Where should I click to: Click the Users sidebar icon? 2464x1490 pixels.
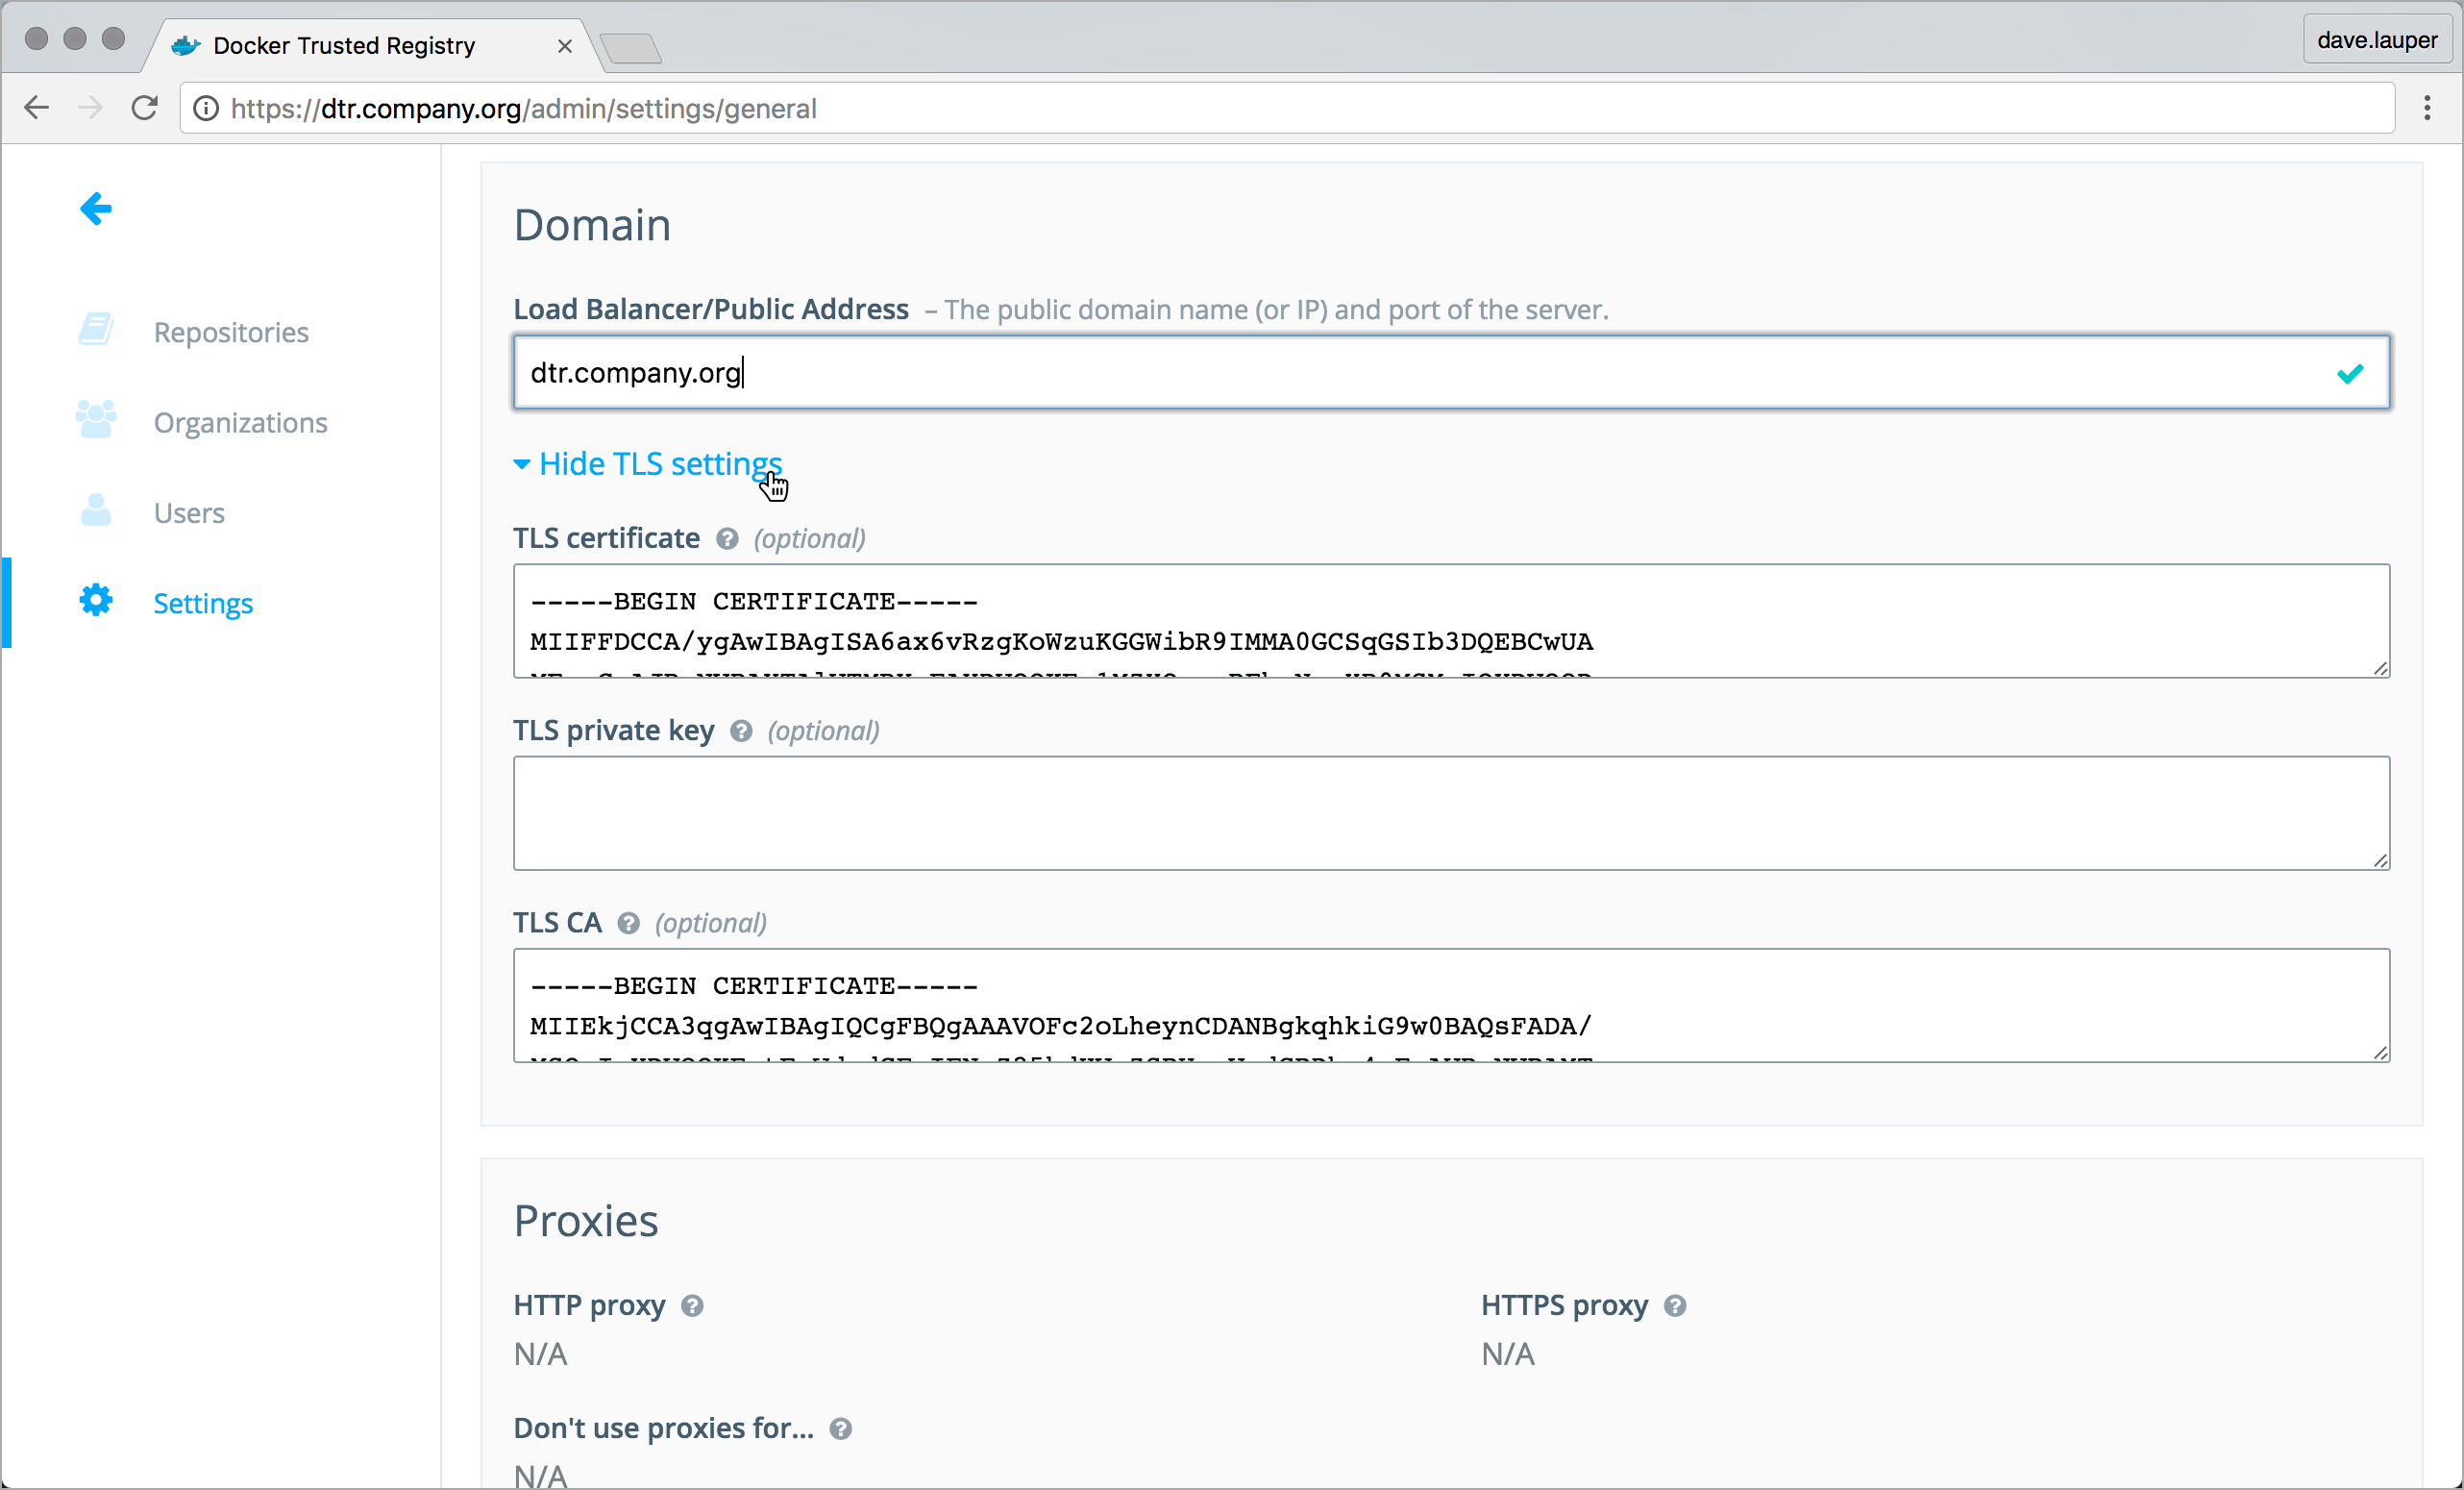(x=96, y=511)
